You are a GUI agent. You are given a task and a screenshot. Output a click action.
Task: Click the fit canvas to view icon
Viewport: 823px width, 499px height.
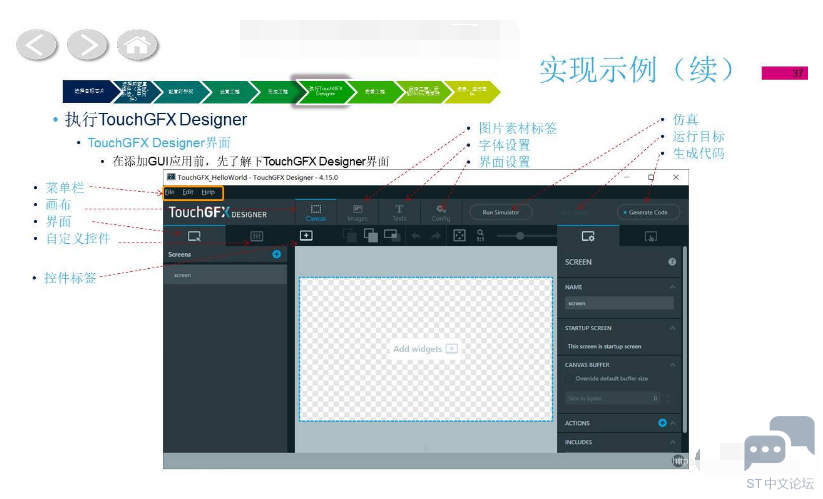pos(459,236)
